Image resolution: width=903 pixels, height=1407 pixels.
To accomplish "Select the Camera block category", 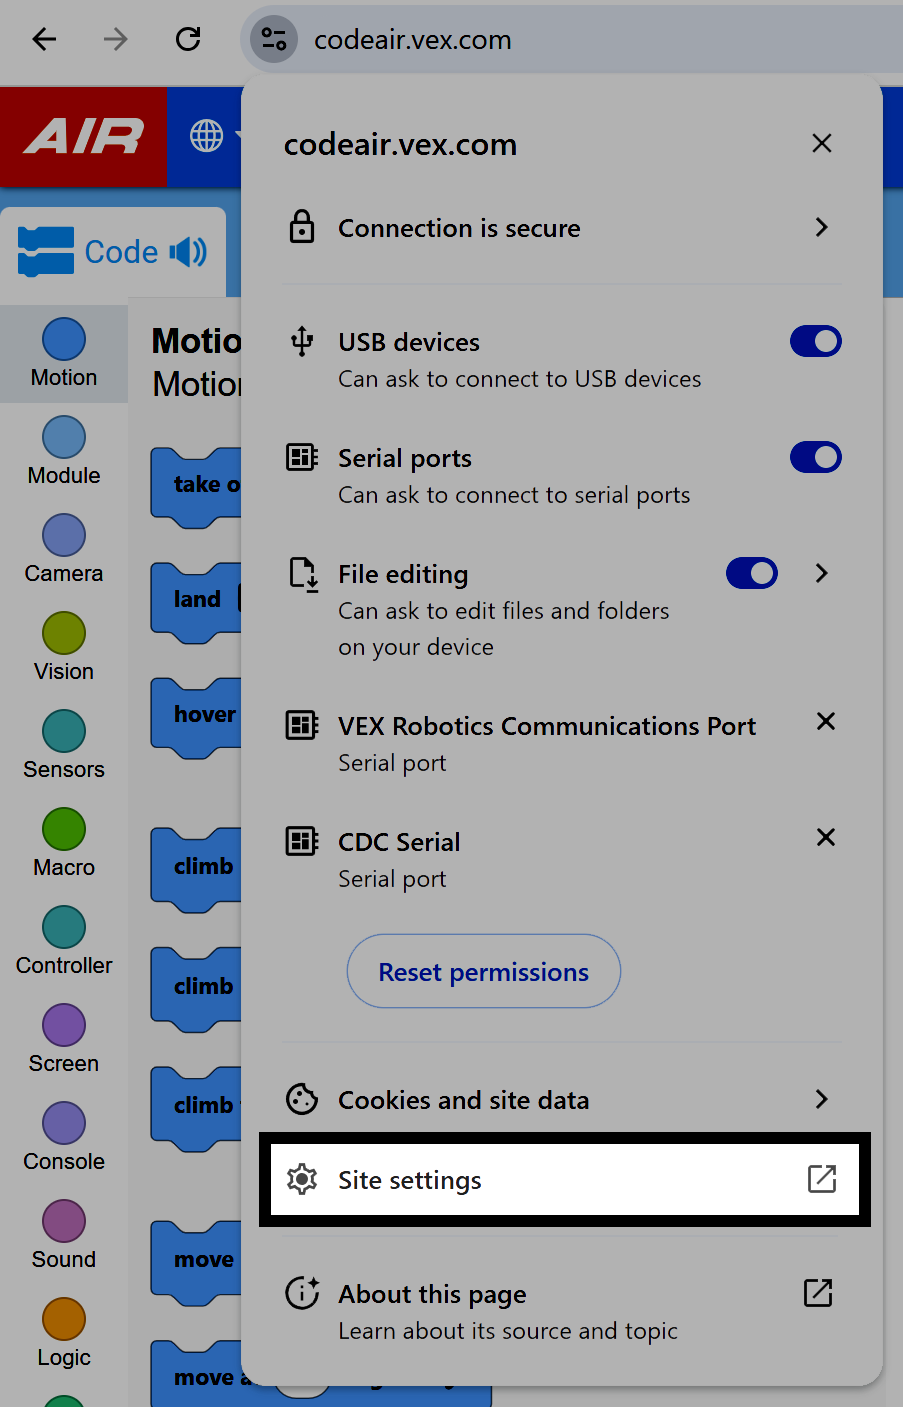I will [x=63, y=549].
